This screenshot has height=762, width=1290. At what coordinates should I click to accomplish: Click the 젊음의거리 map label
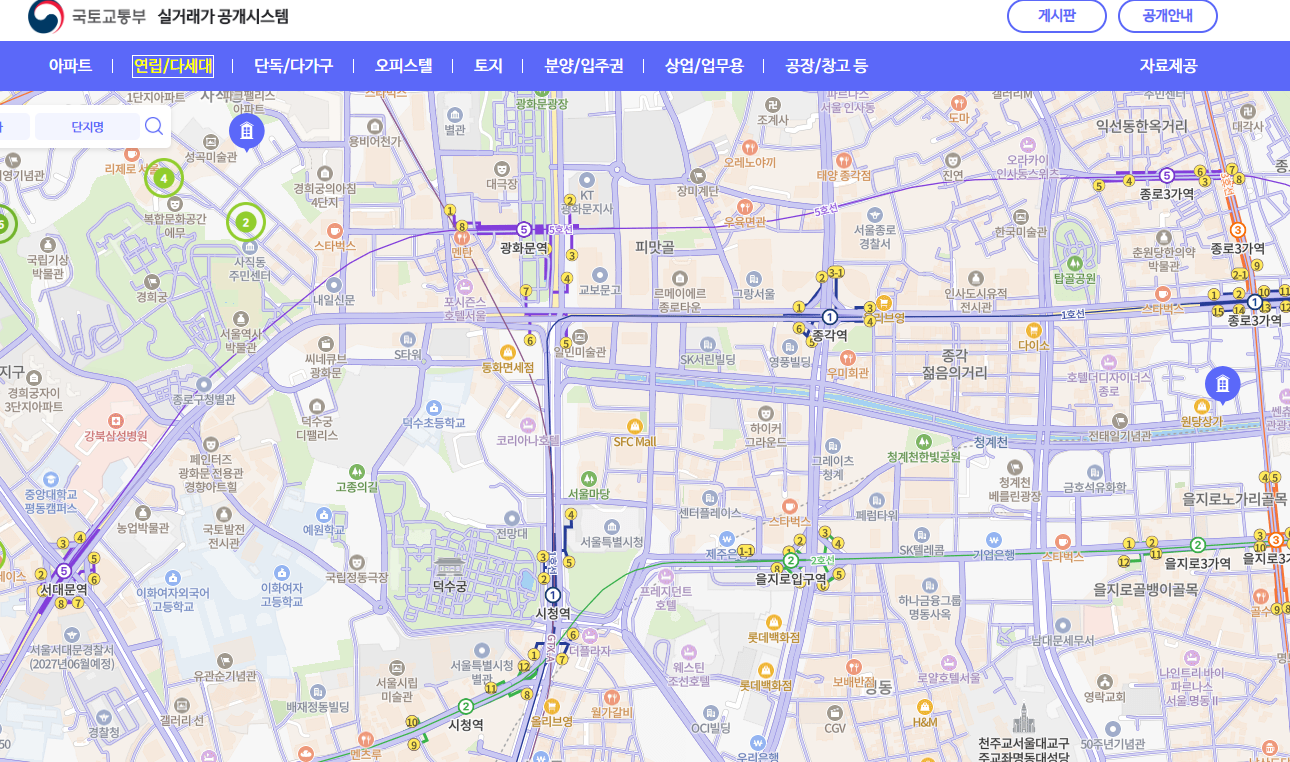coord(955,372)
